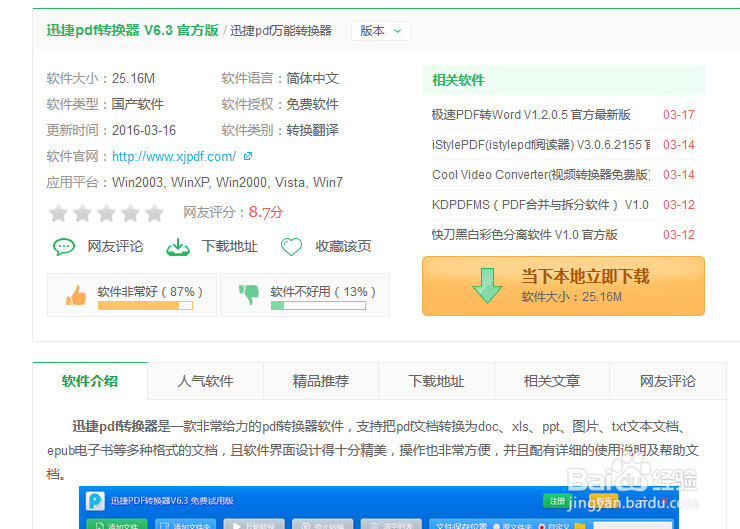This screenshot has width=740, height=529.
Task: Click the 网友评论 link next to the bubble icon
Action: 115,246
